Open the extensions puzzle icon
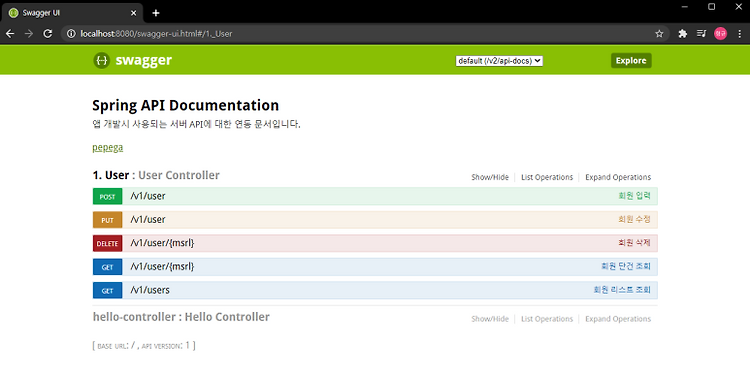The width and height of the screenshot is (750, 372). (683, 33)
